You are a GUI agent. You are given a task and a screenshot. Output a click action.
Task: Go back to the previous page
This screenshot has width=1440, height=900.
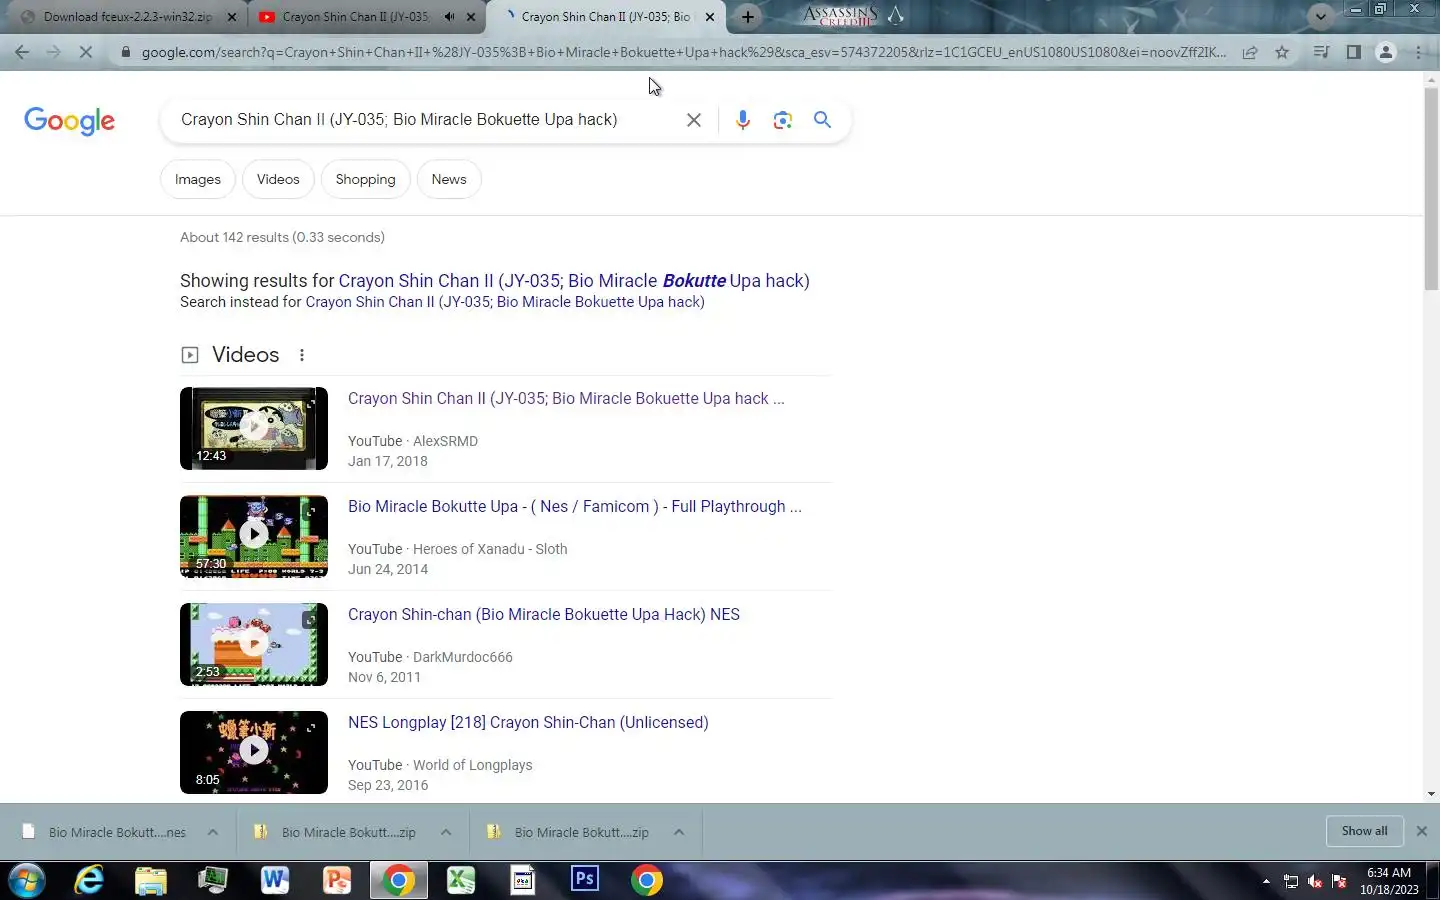coord(22,52)
